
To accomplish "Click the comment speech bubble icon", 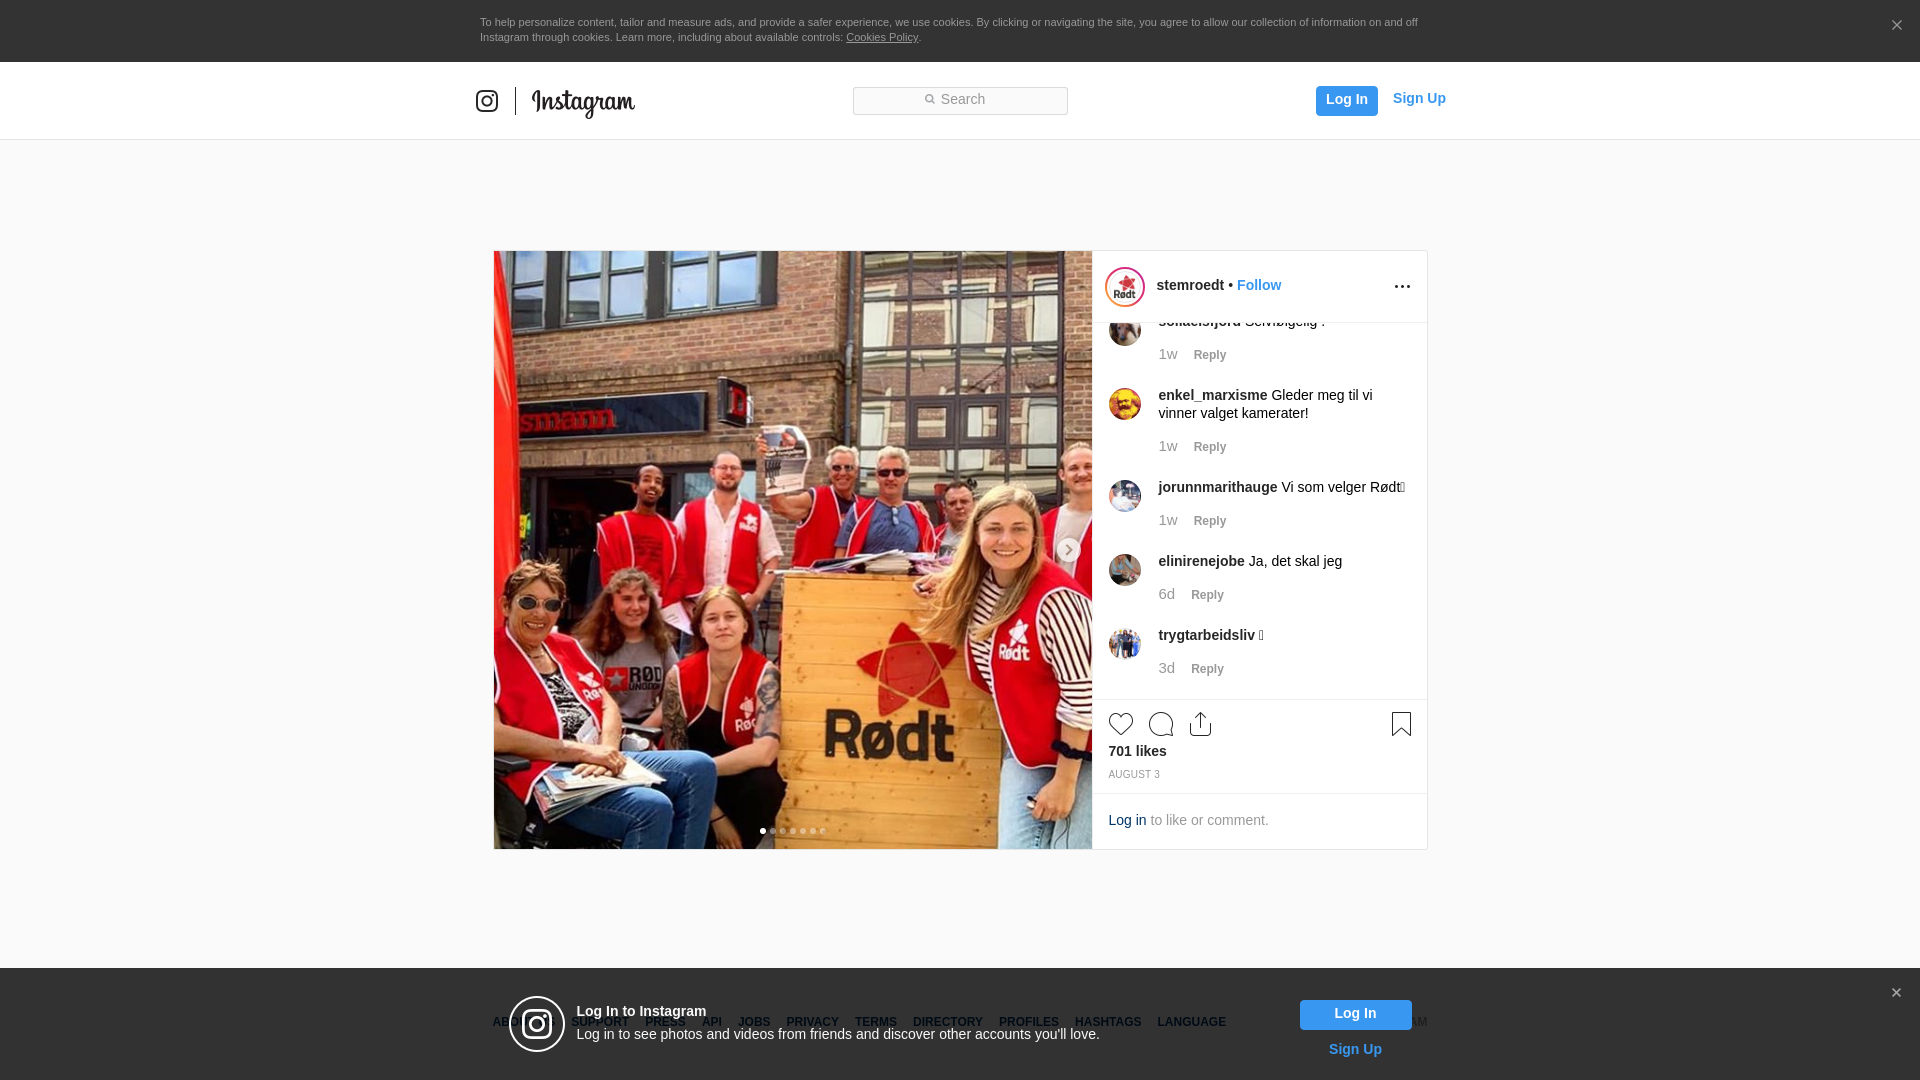I will coord(1160,724).
